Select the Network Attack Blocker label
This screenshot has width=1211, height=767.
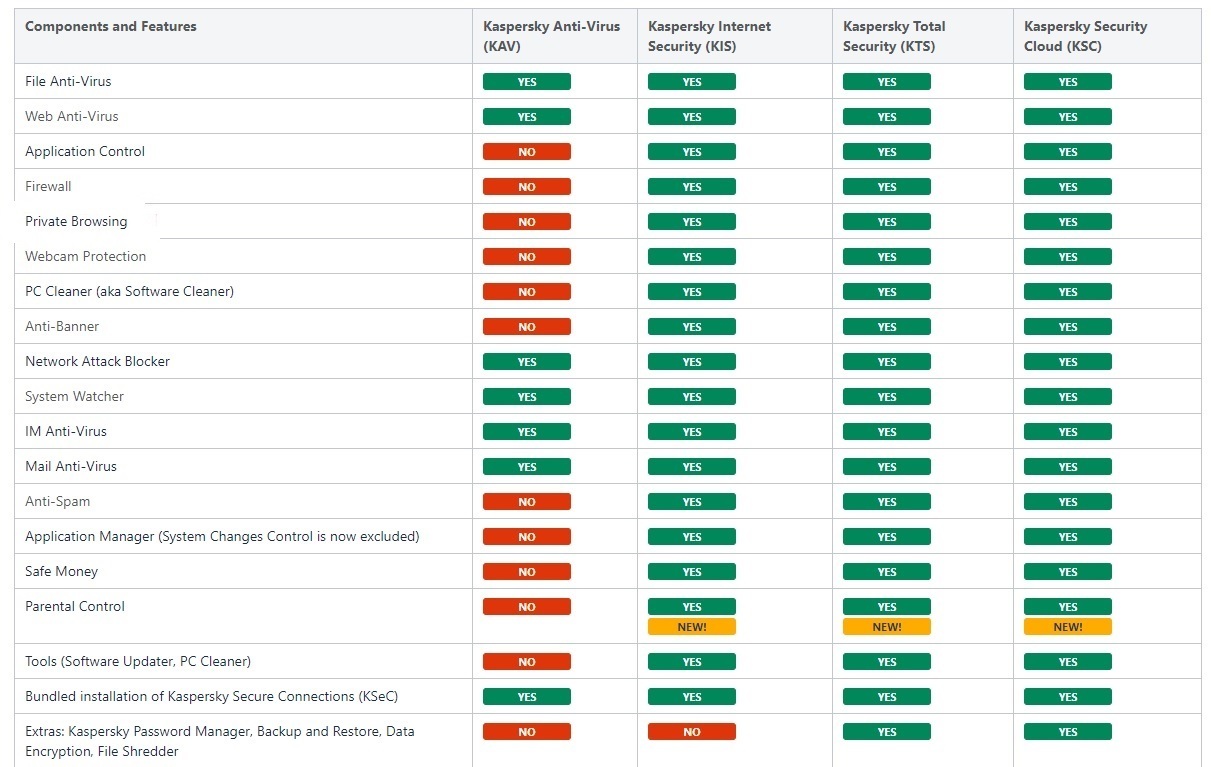click(x=97, y=361)
